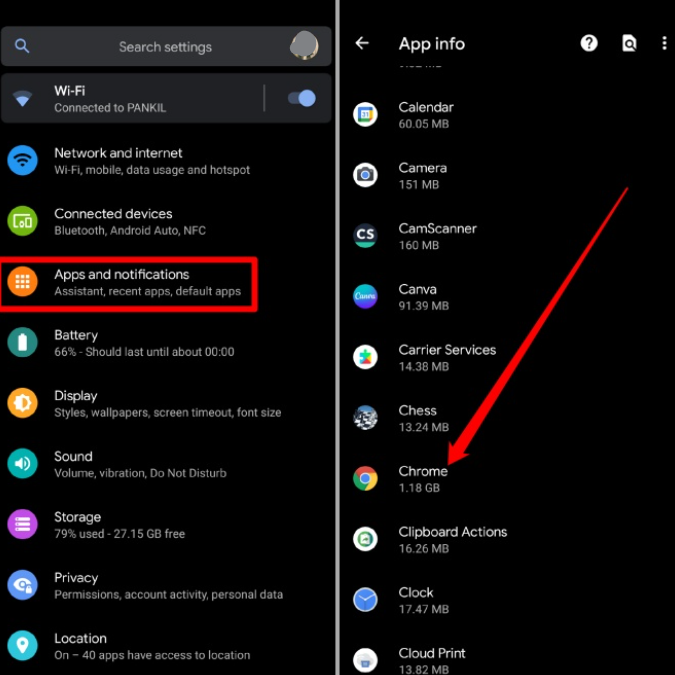Tap the Chess app icon

[x=365, y=418]
